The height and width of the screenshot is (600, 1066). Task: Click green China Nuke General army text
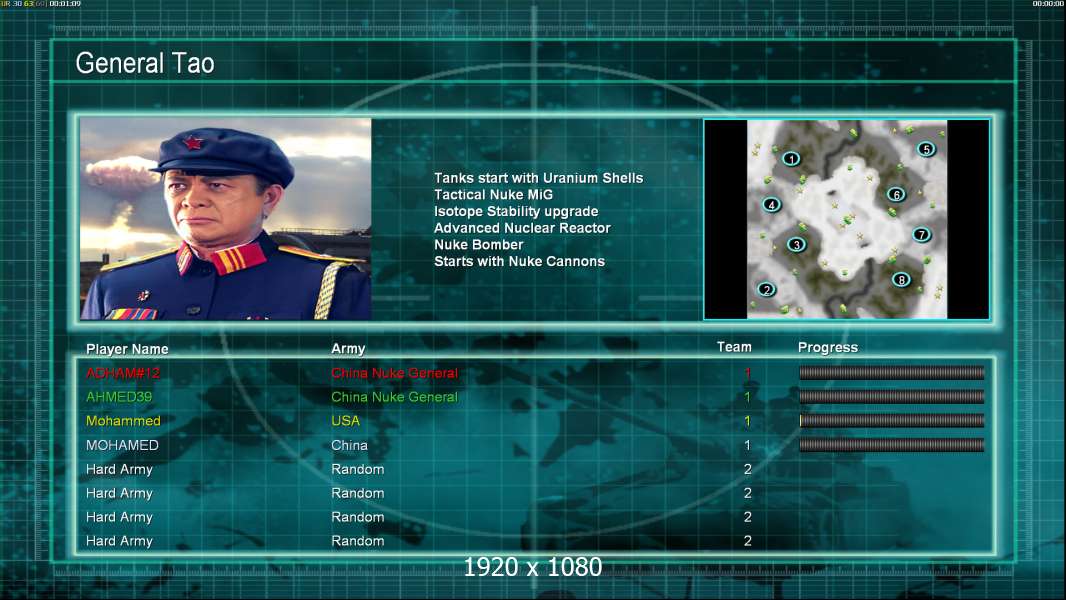coord(394,397)
